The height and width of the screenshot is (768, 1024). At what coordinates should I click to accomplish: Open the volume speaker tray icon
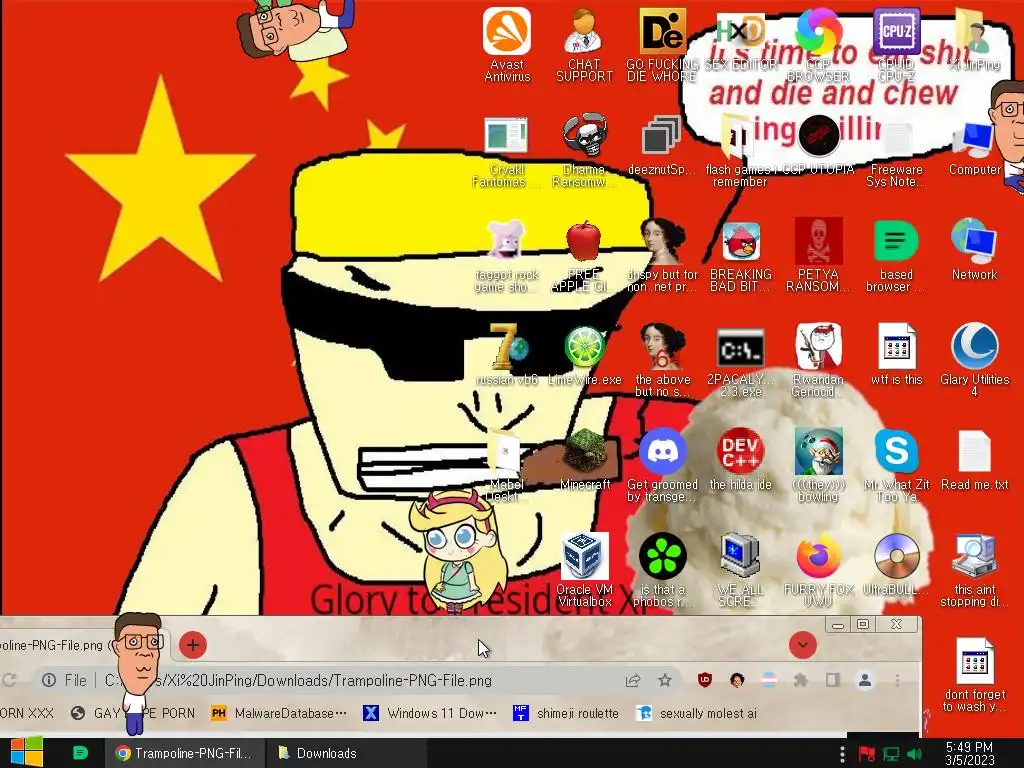[914, 755]
